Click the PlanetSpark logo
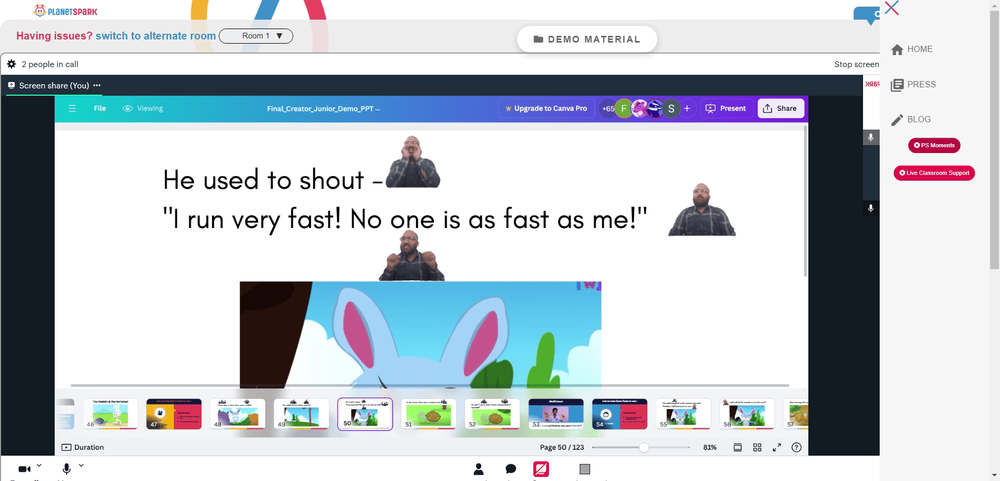The width and height of the screenshot is (1000, 481). [65, 11]
